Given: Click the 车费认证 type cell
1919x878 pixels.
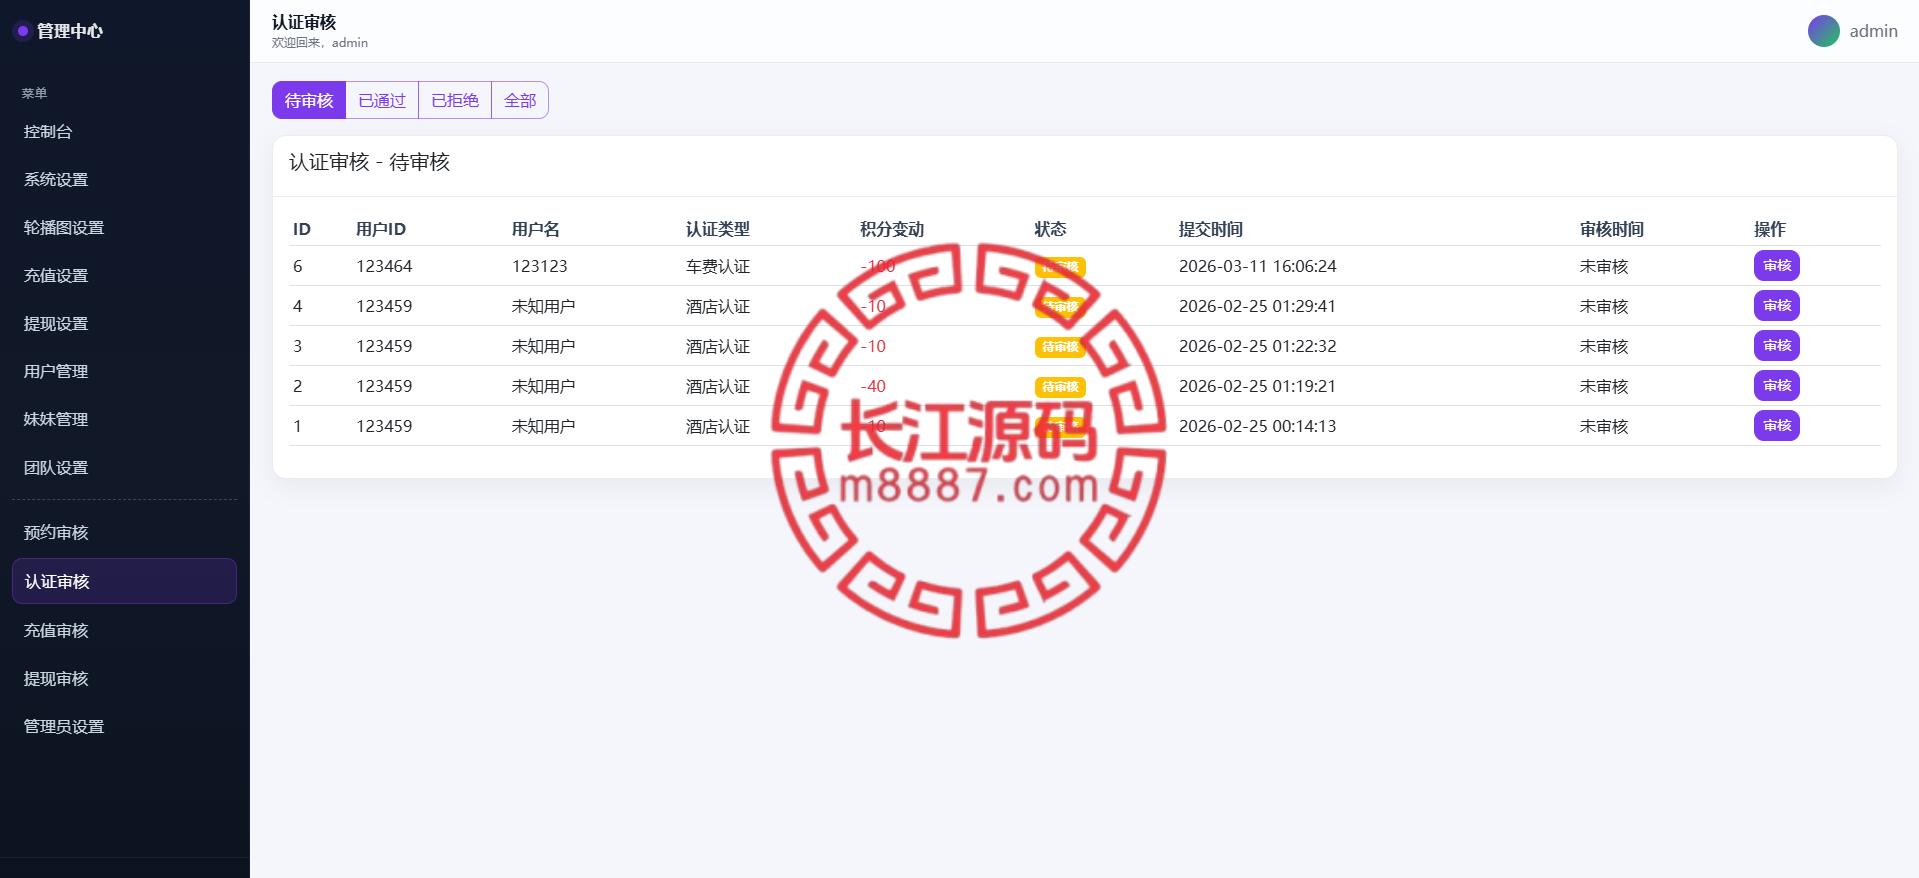Looking at the screenshot, I should pos(718,266).
